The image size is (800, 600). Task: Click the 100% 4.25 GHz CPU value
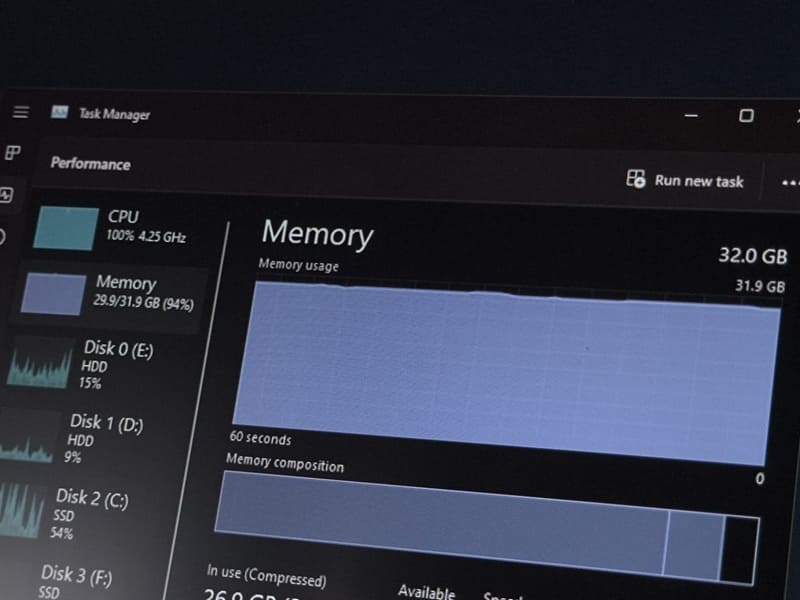tap(146, 236)
